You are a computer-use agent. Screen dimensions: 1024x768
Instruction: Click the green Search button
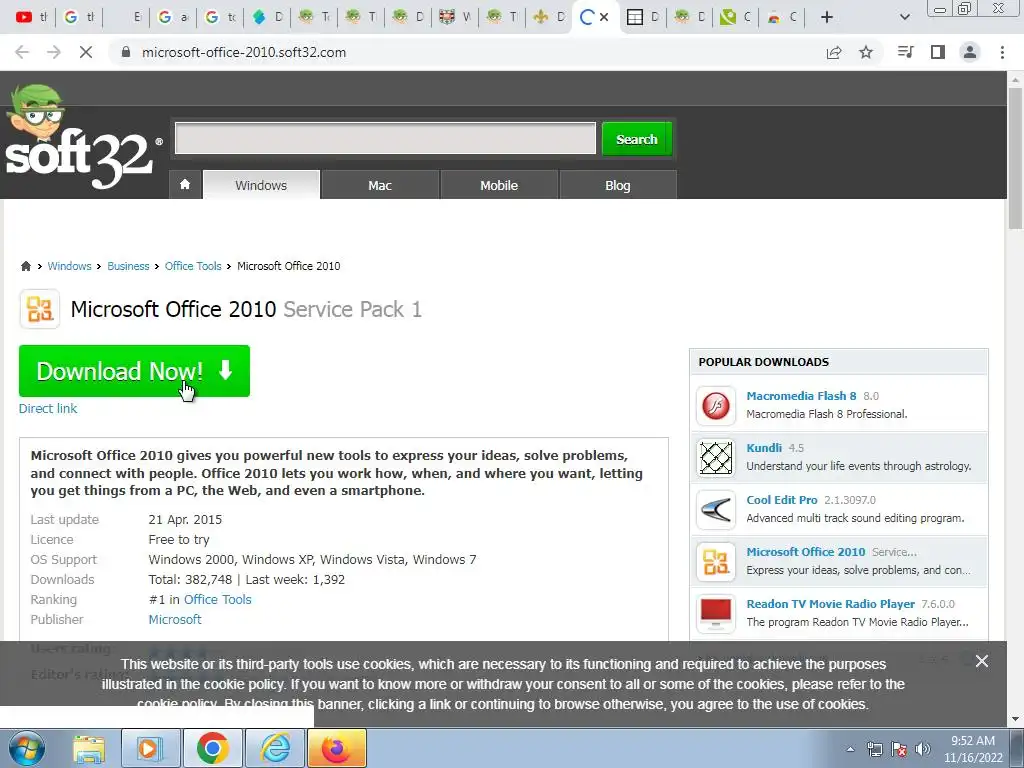click(637, 139)
